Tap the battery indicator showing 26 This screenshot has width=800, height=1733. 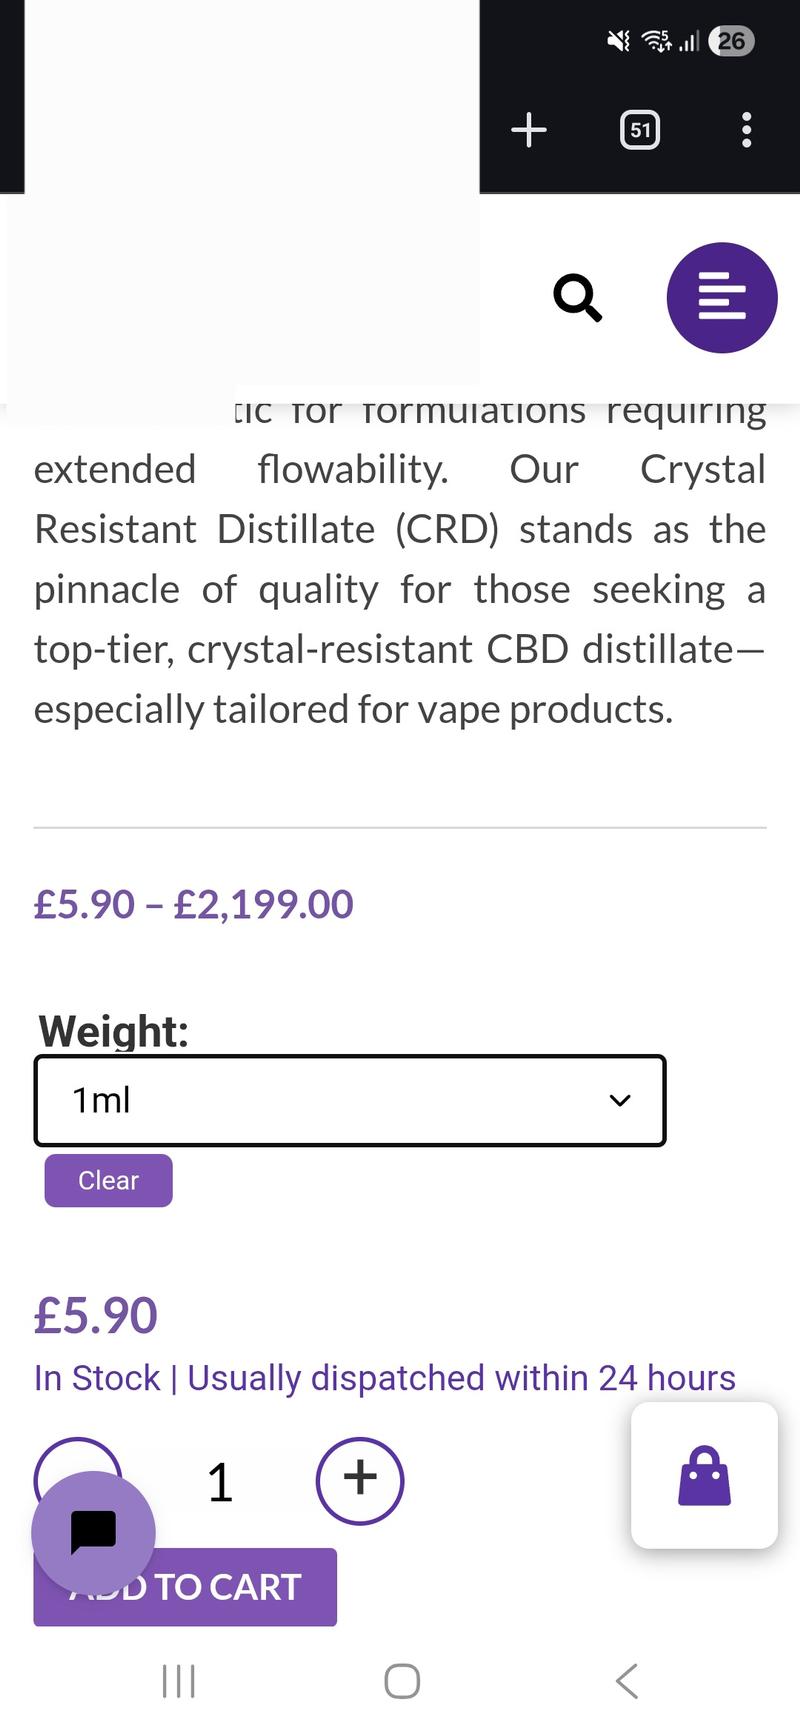(x=731, y=41)
